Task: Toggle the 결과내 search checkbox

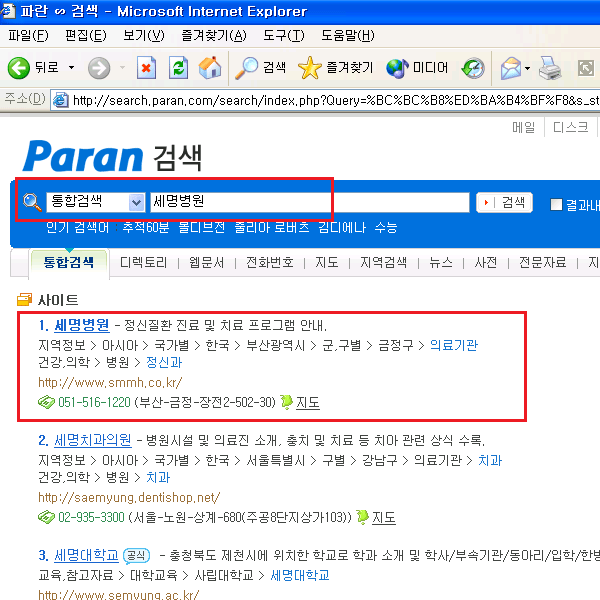Action: pyautogui.click(x=556, y=204)
